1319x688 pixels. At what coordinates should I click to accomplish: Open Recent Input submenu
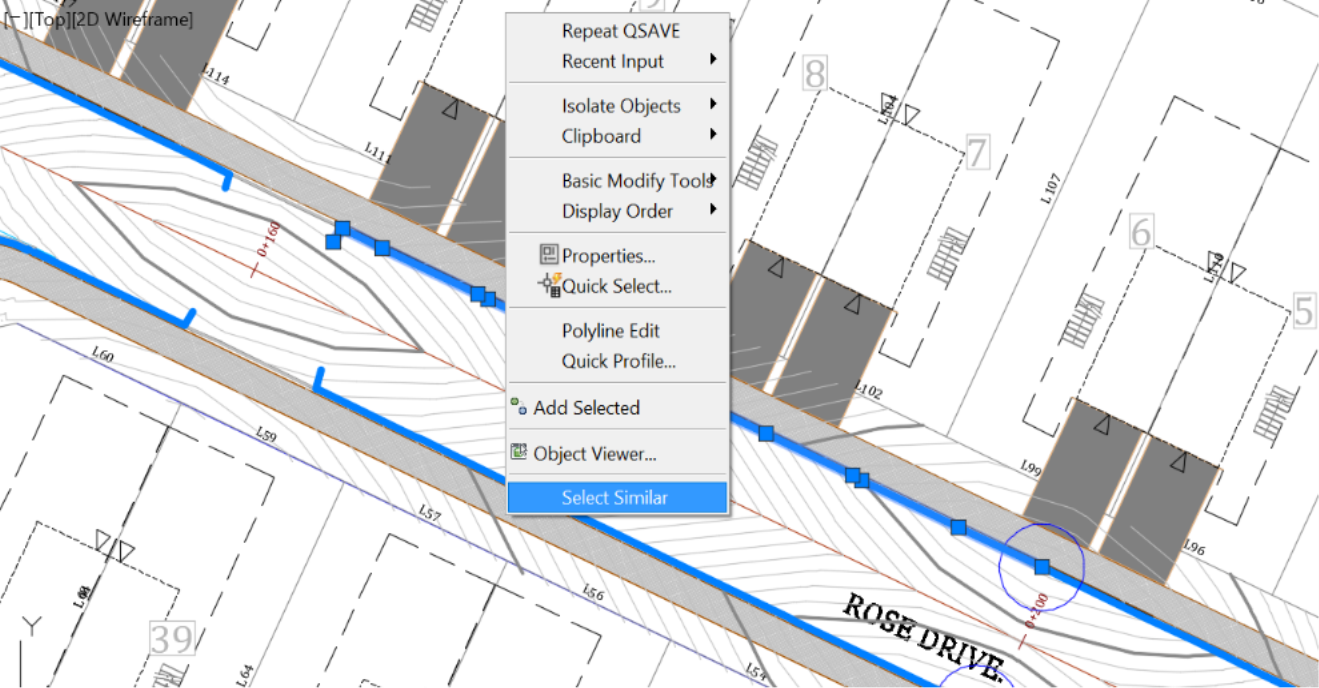tap(618, 61)
